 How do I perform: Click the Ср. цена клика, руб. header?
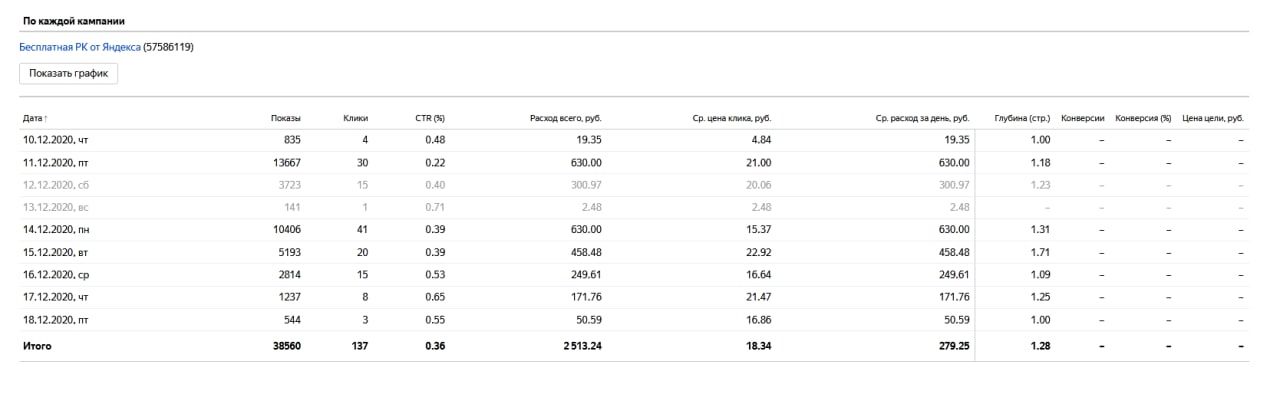(732, 118)
